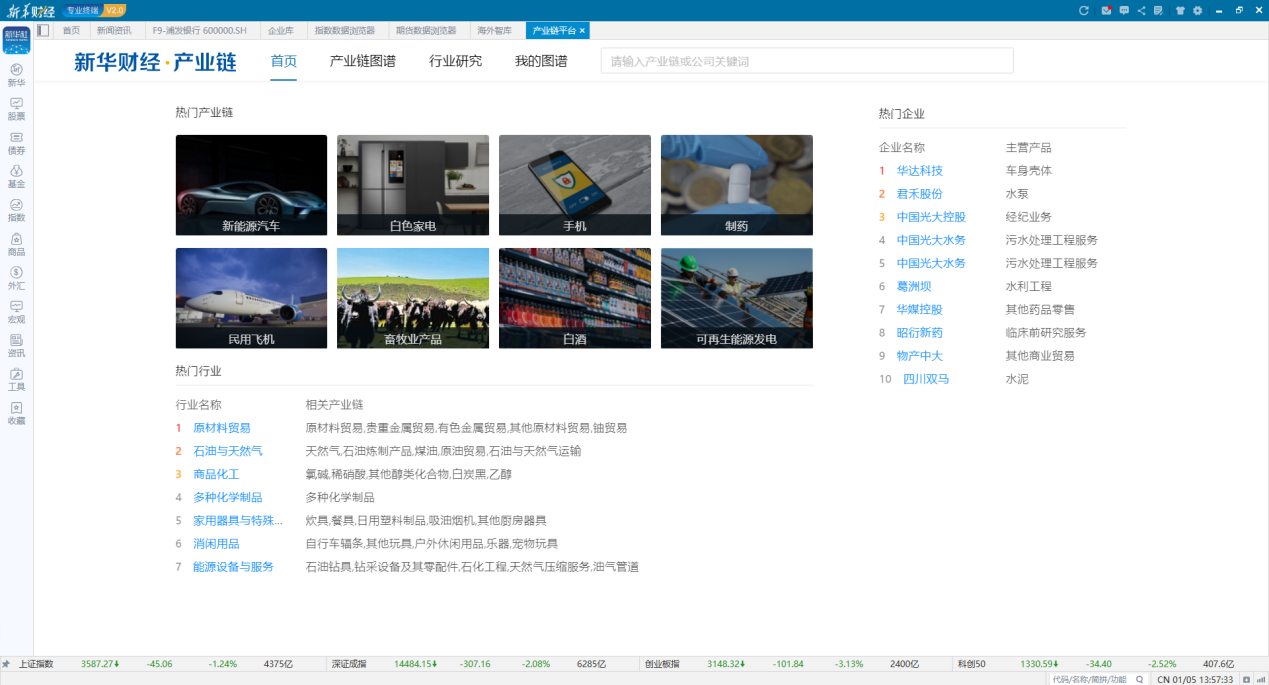Open the 工具 (Tools) sidebar icon

click(16, 378)
